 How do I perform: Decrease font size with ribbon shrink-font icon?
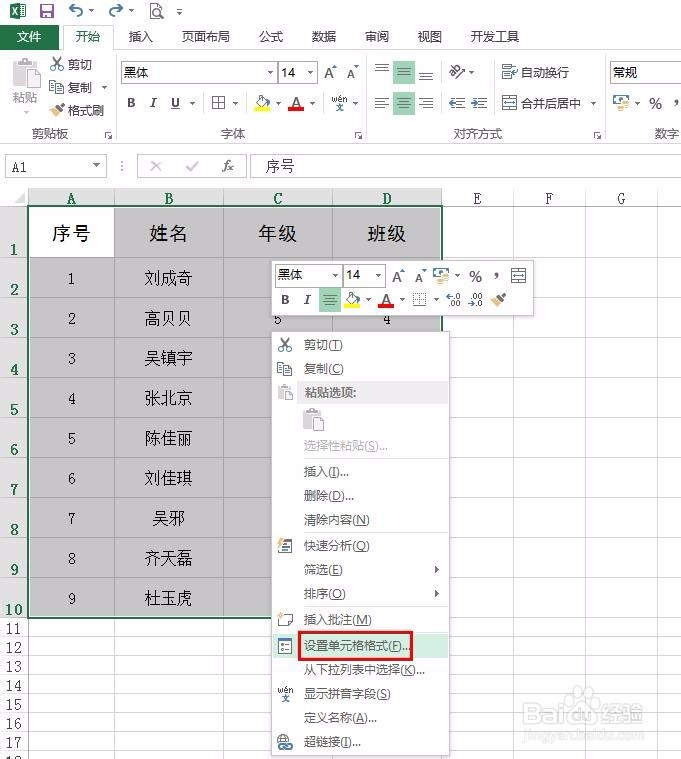(352, 73)
